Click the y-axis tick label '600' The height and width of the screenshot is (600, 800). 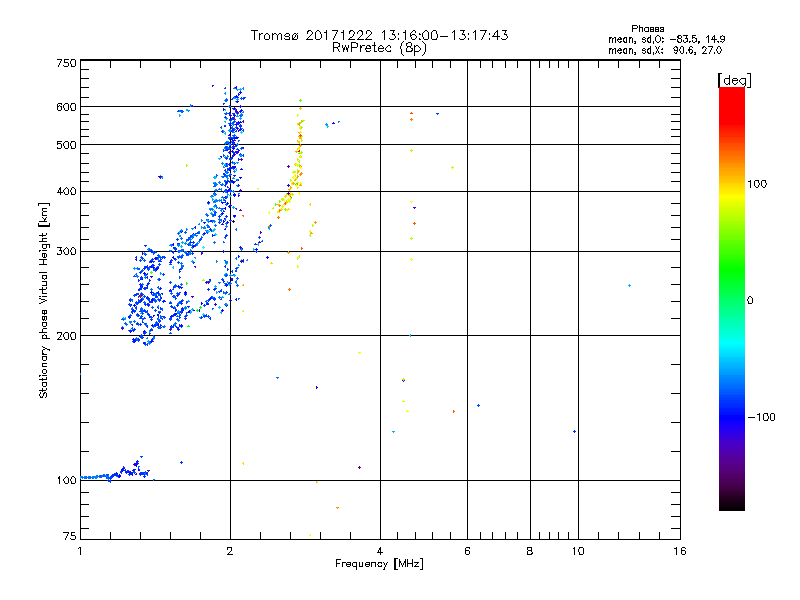point(66,107)
